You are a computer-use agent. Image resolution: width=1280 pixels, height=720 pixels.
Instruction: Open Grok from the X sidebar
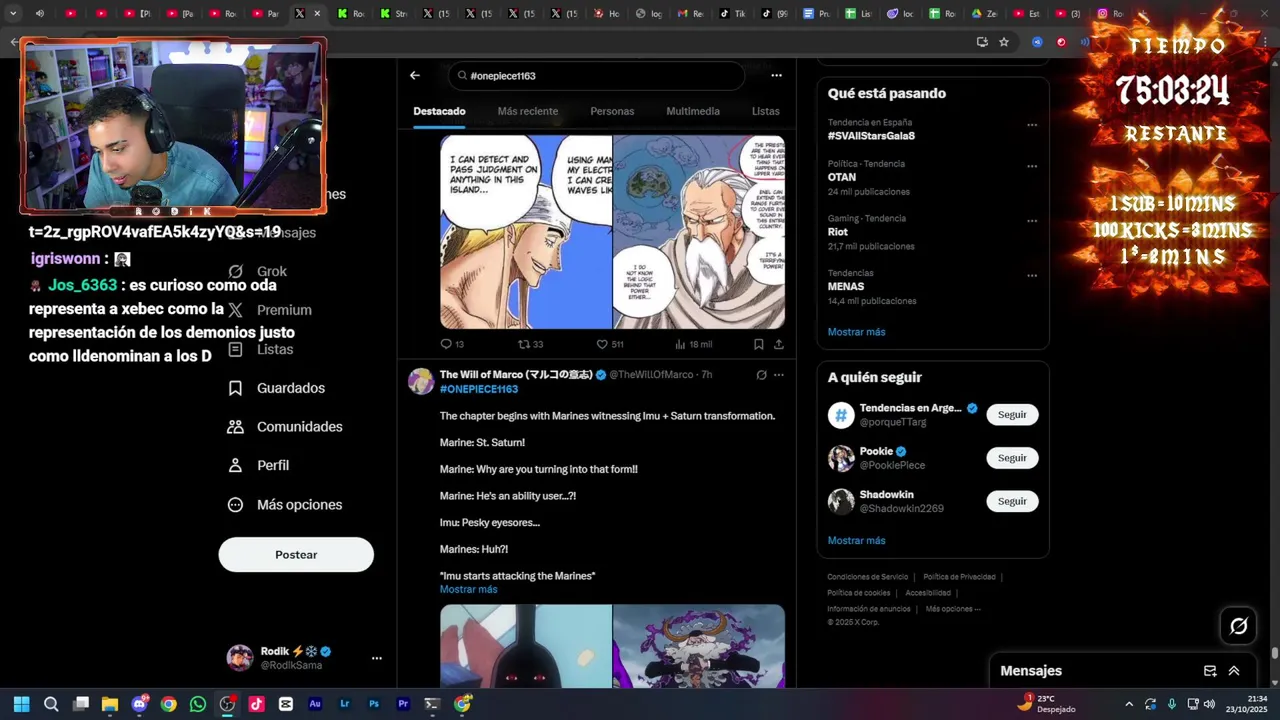(x=258, y=271)
